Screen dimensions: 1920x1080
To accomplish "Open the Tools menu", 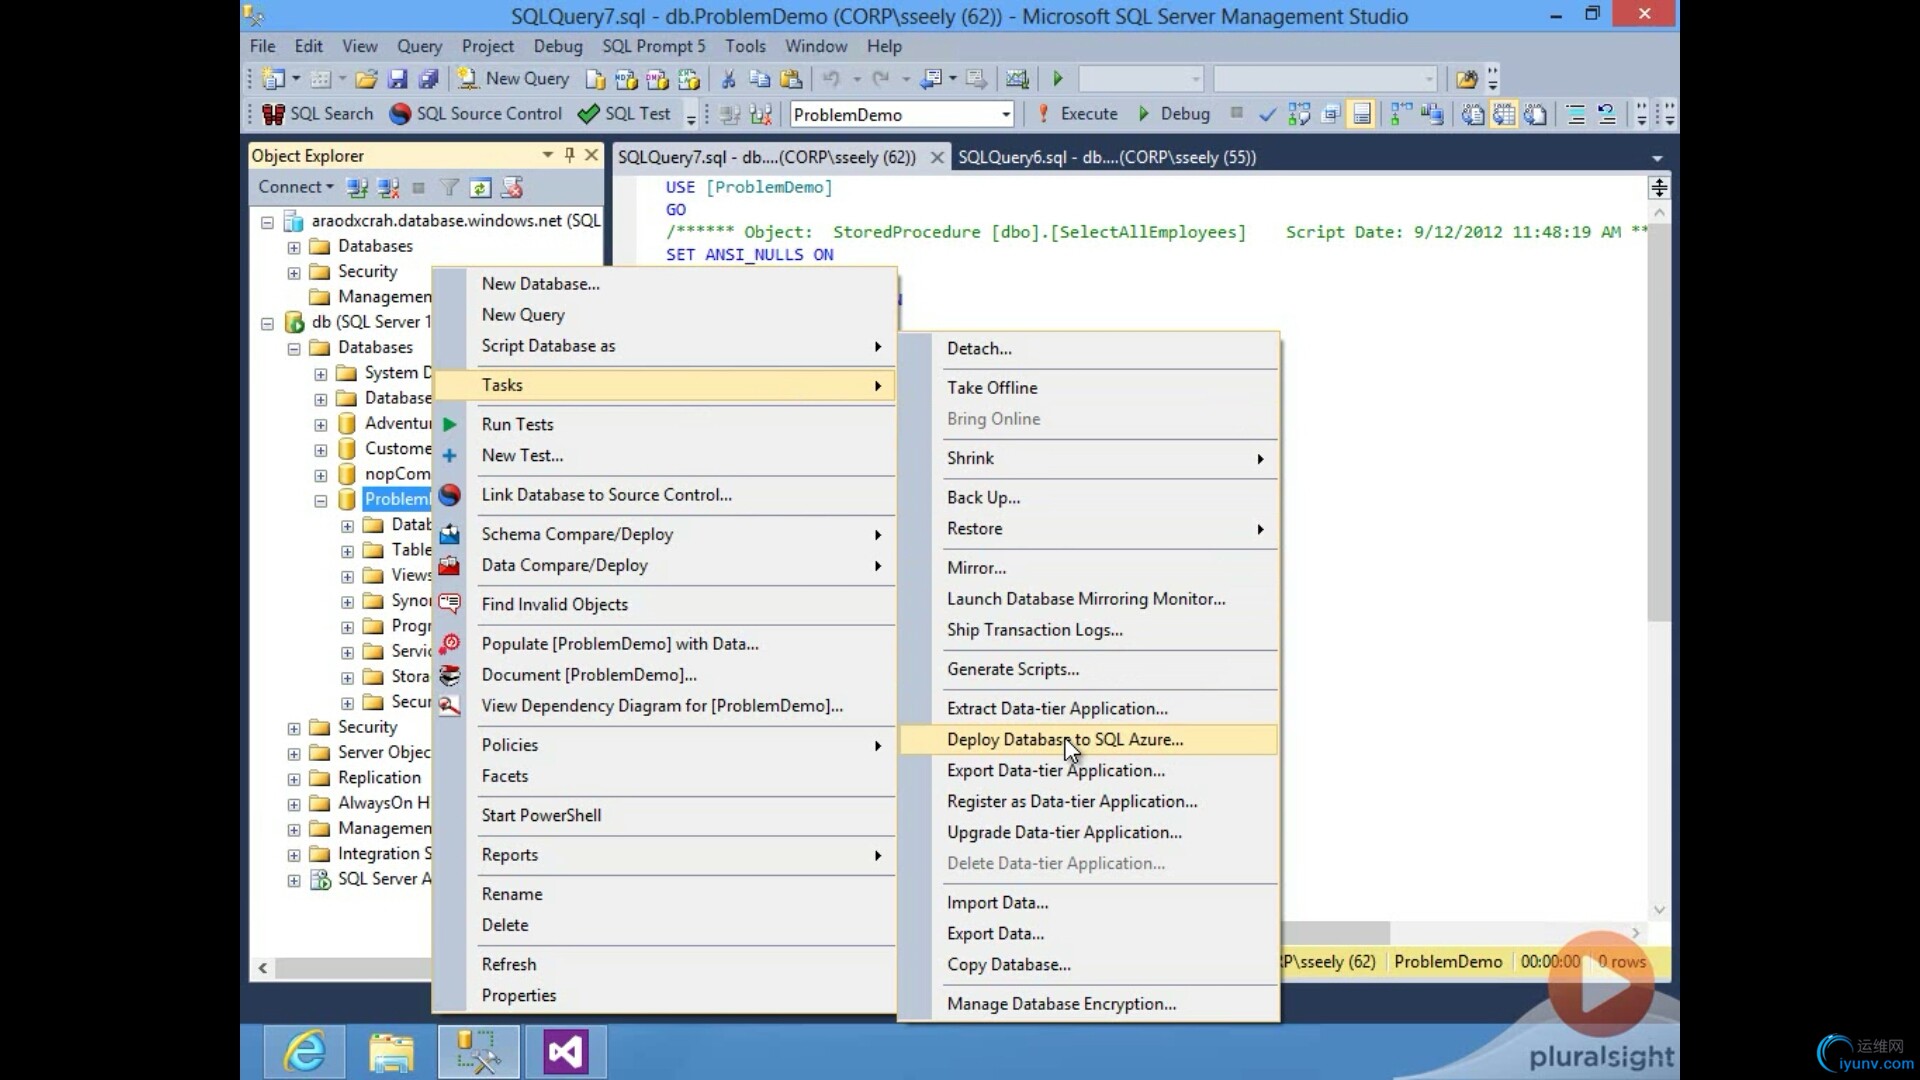I will coord(745,46).
